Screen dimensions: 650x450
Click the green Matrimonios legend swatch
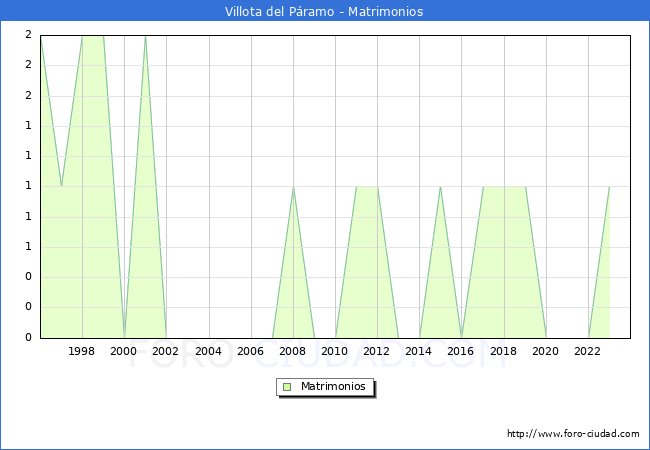click(x=286, y=387)
